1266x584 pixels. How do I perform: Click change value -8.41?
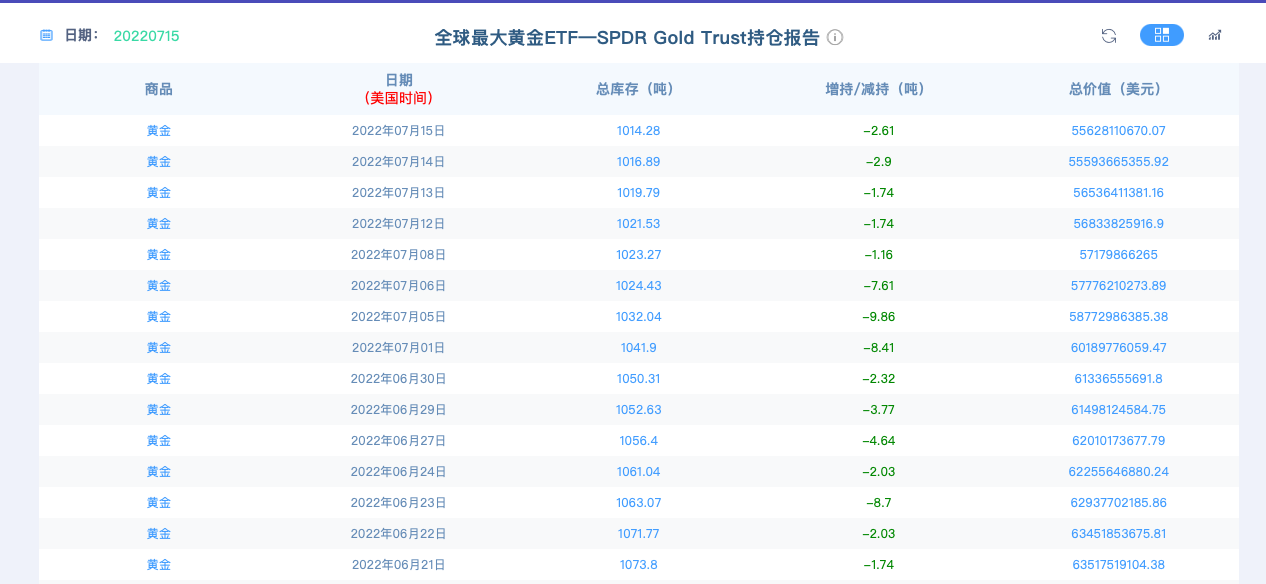879,347
